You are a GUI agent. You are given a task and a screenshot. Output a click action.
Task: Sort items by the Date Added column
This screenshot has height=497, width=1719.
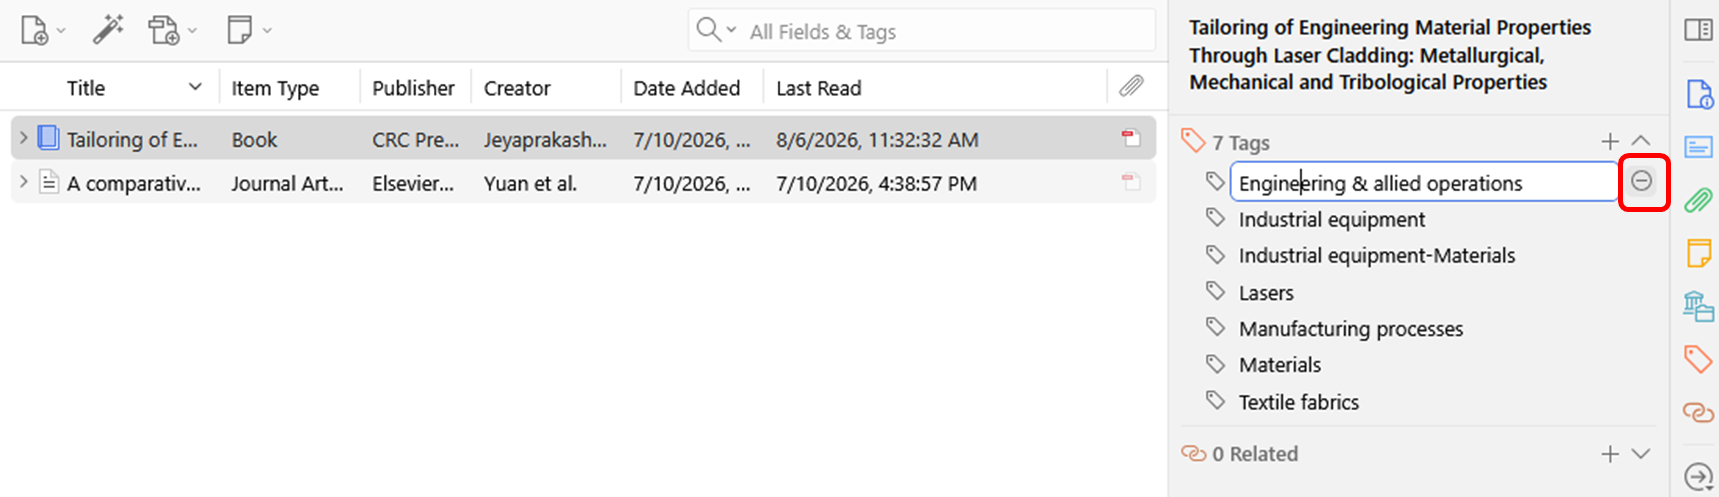(687, 88)
